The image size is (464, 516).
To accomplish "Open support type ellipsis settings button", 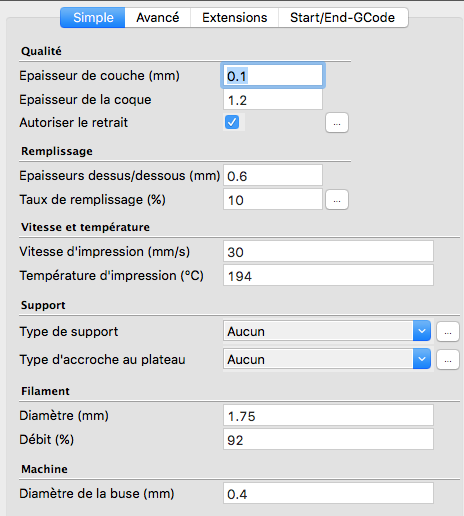I will [x=448, y=331].
